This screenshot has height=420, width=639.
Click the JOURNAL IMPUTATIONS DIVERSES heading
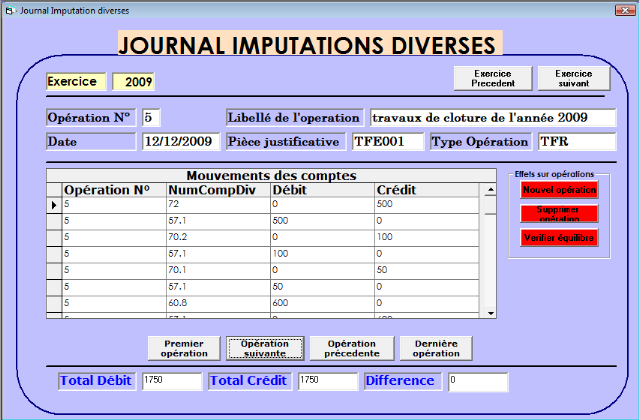pos(310,44)
